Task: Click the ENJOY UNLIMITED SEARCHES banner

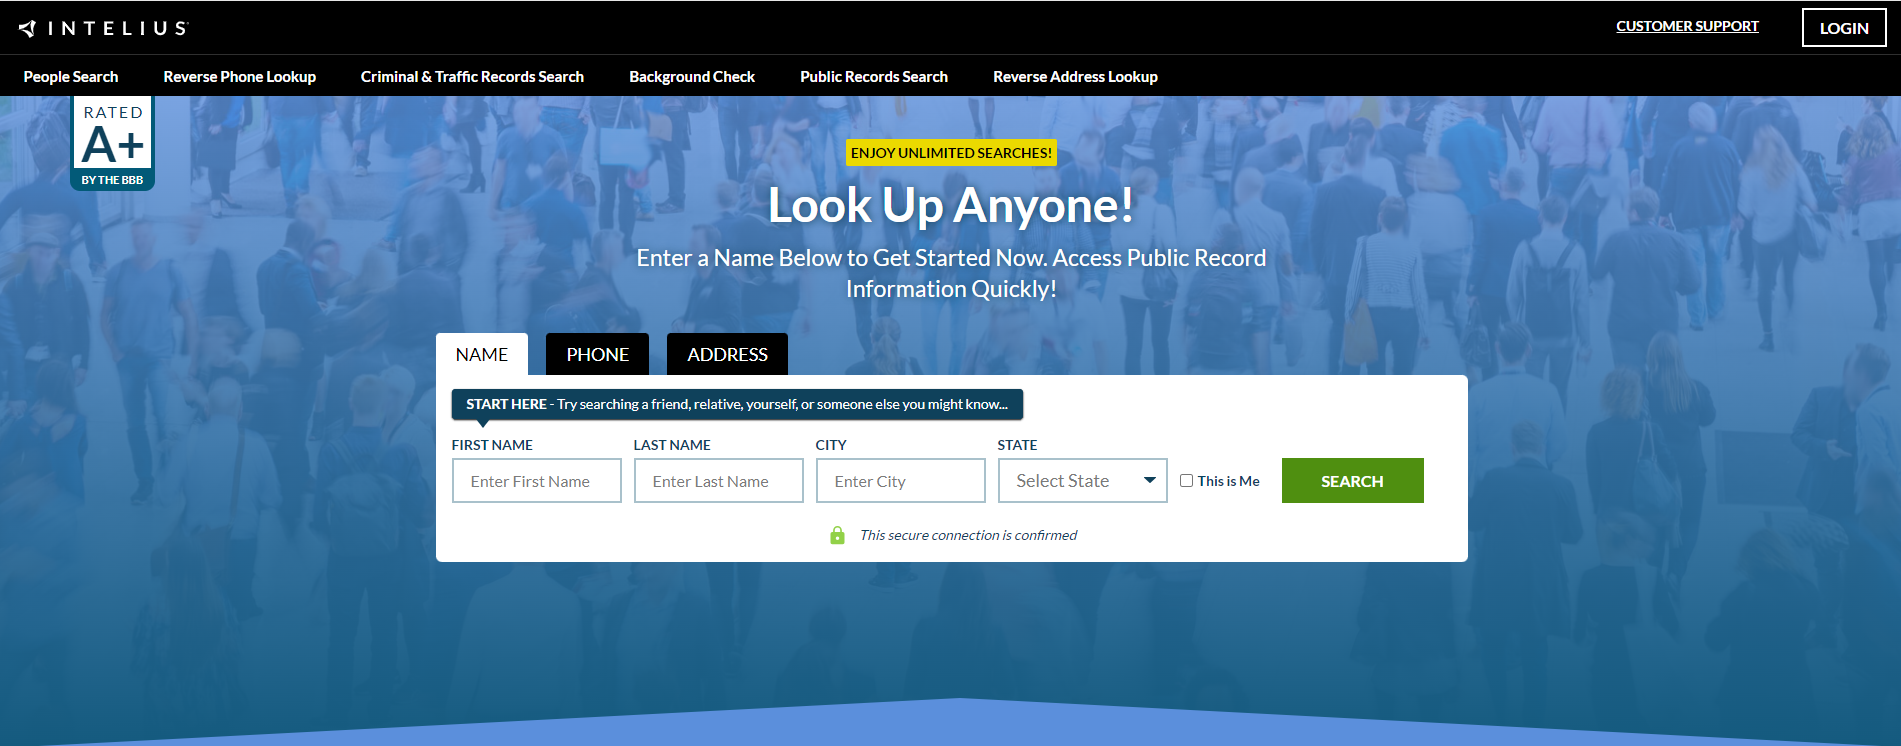Action: click(x=951, y=153)
